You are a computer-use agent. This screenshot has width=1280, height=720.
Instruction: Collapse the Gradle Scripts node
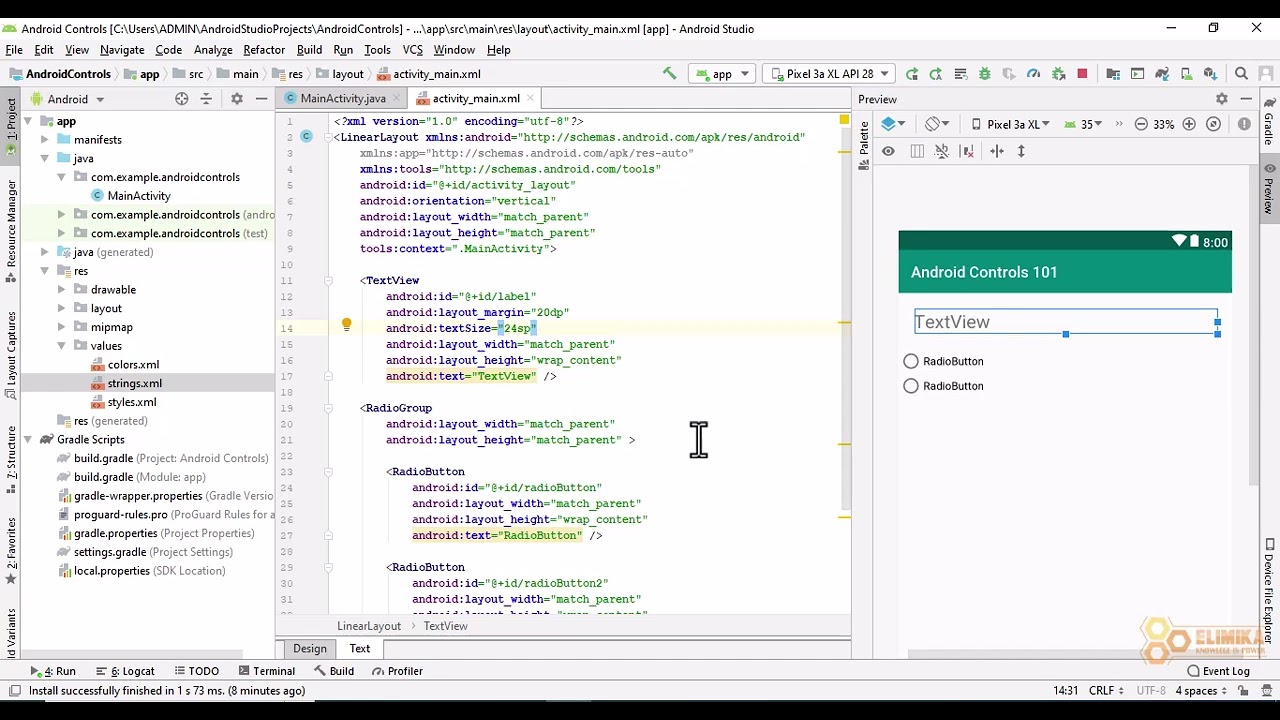point(28,440)
